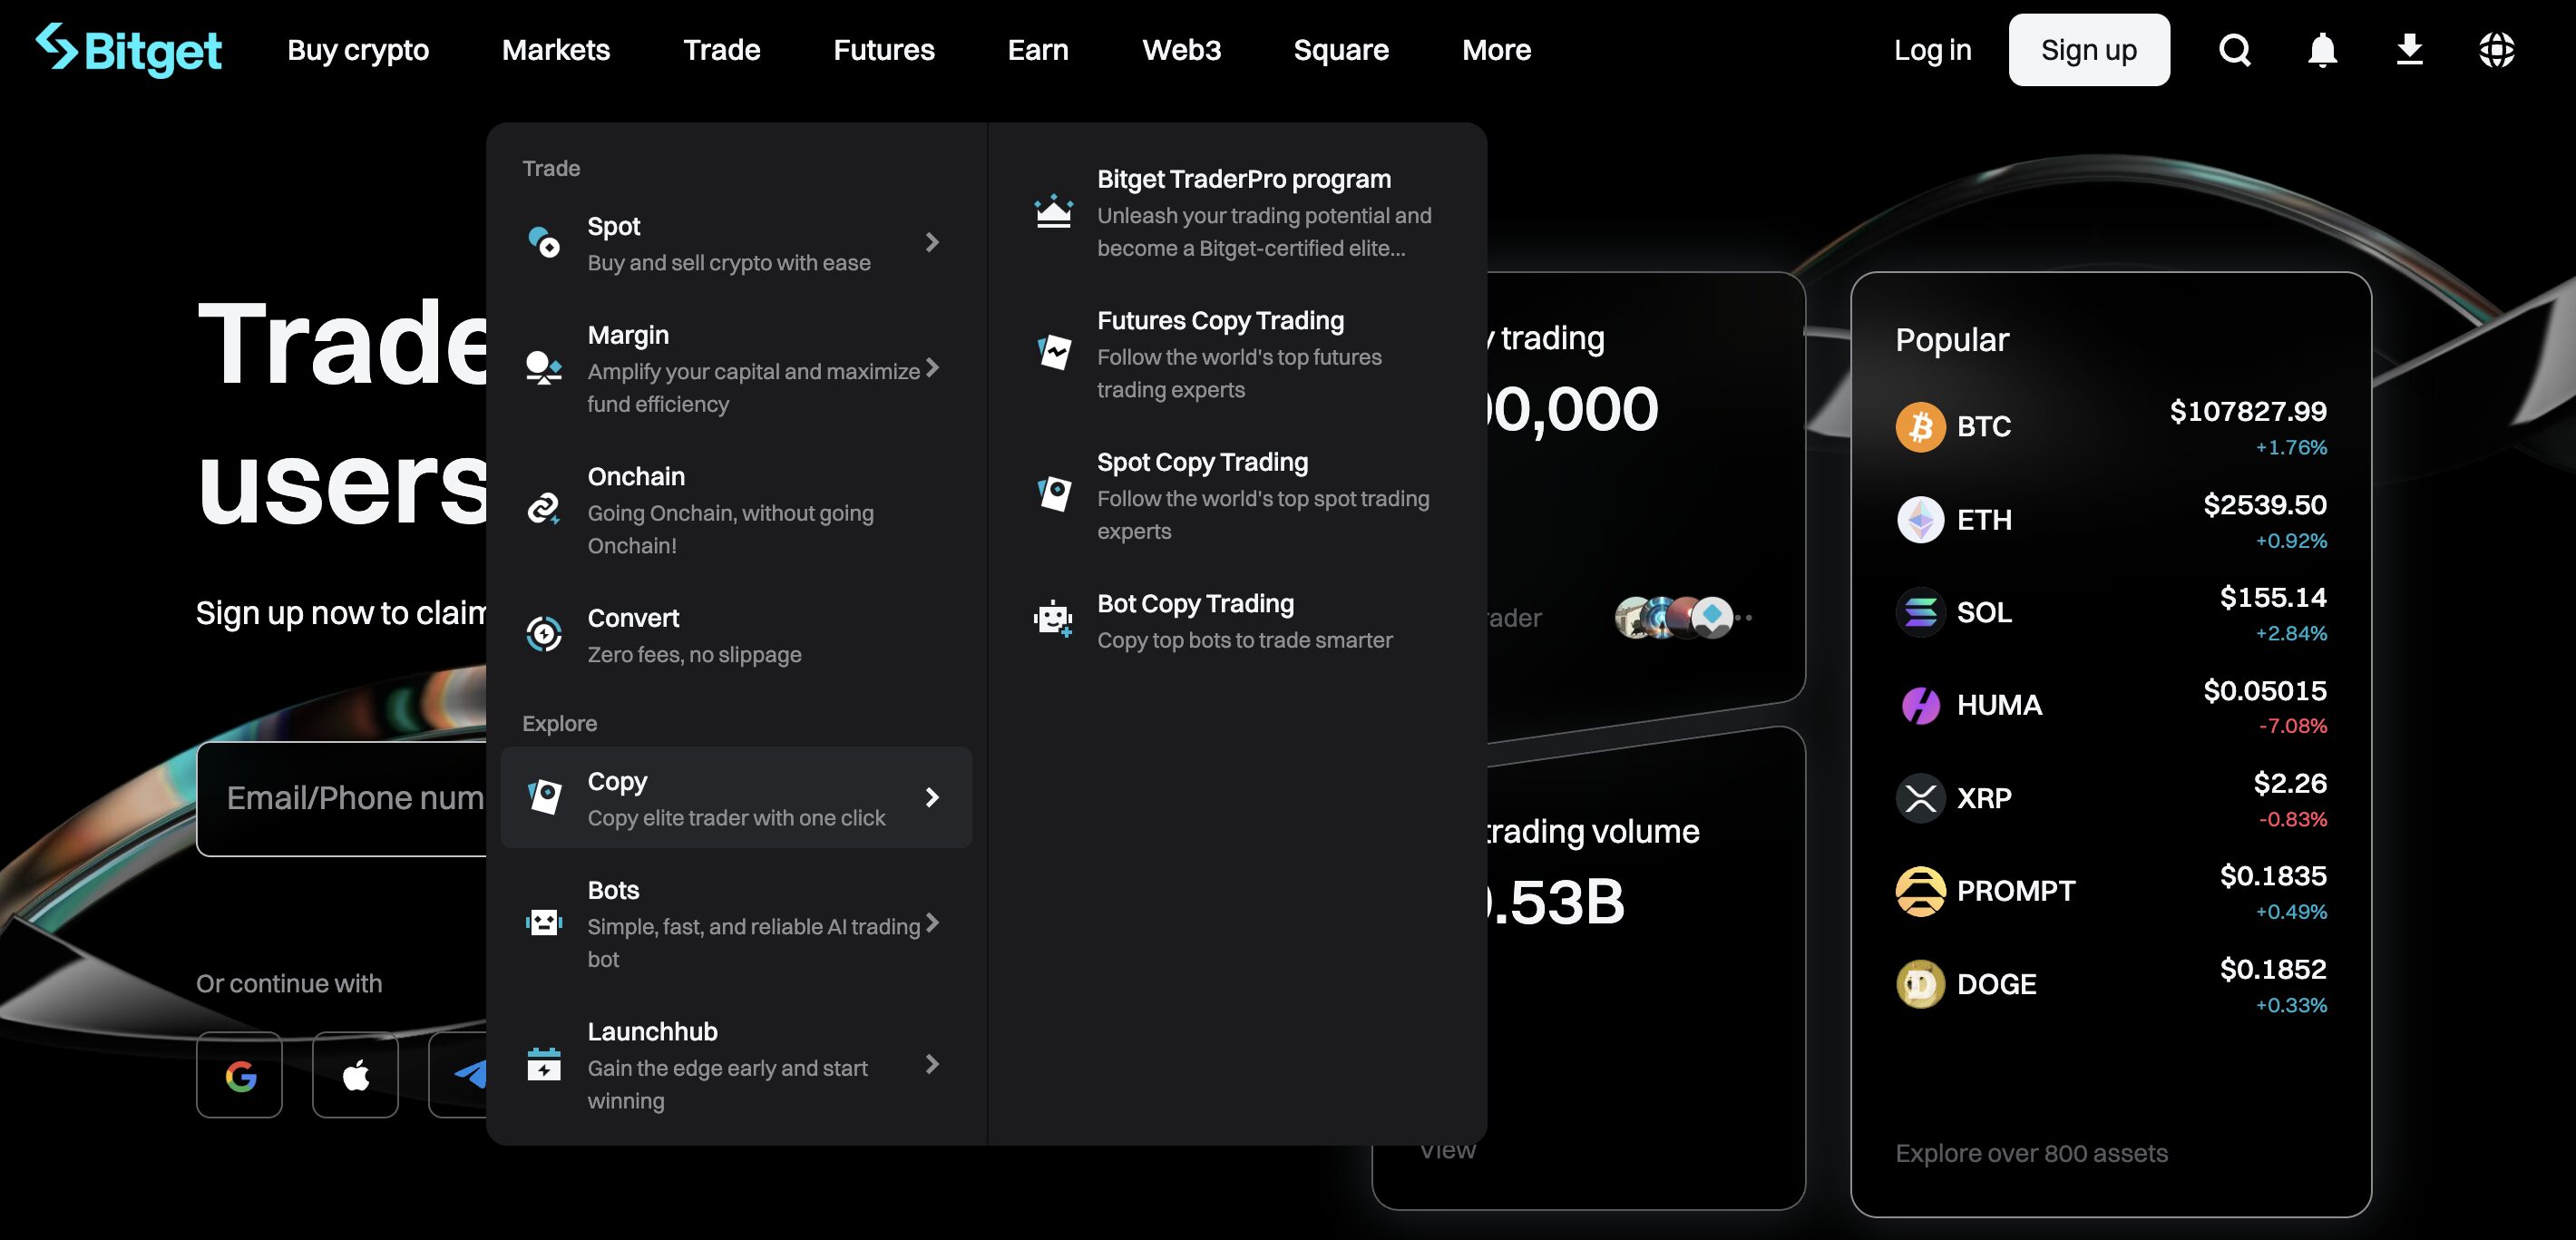Image resolution: width=2576 pixels, height=1240 pixels.
Task: Click the SOL coin icon
Action: 1920,612
